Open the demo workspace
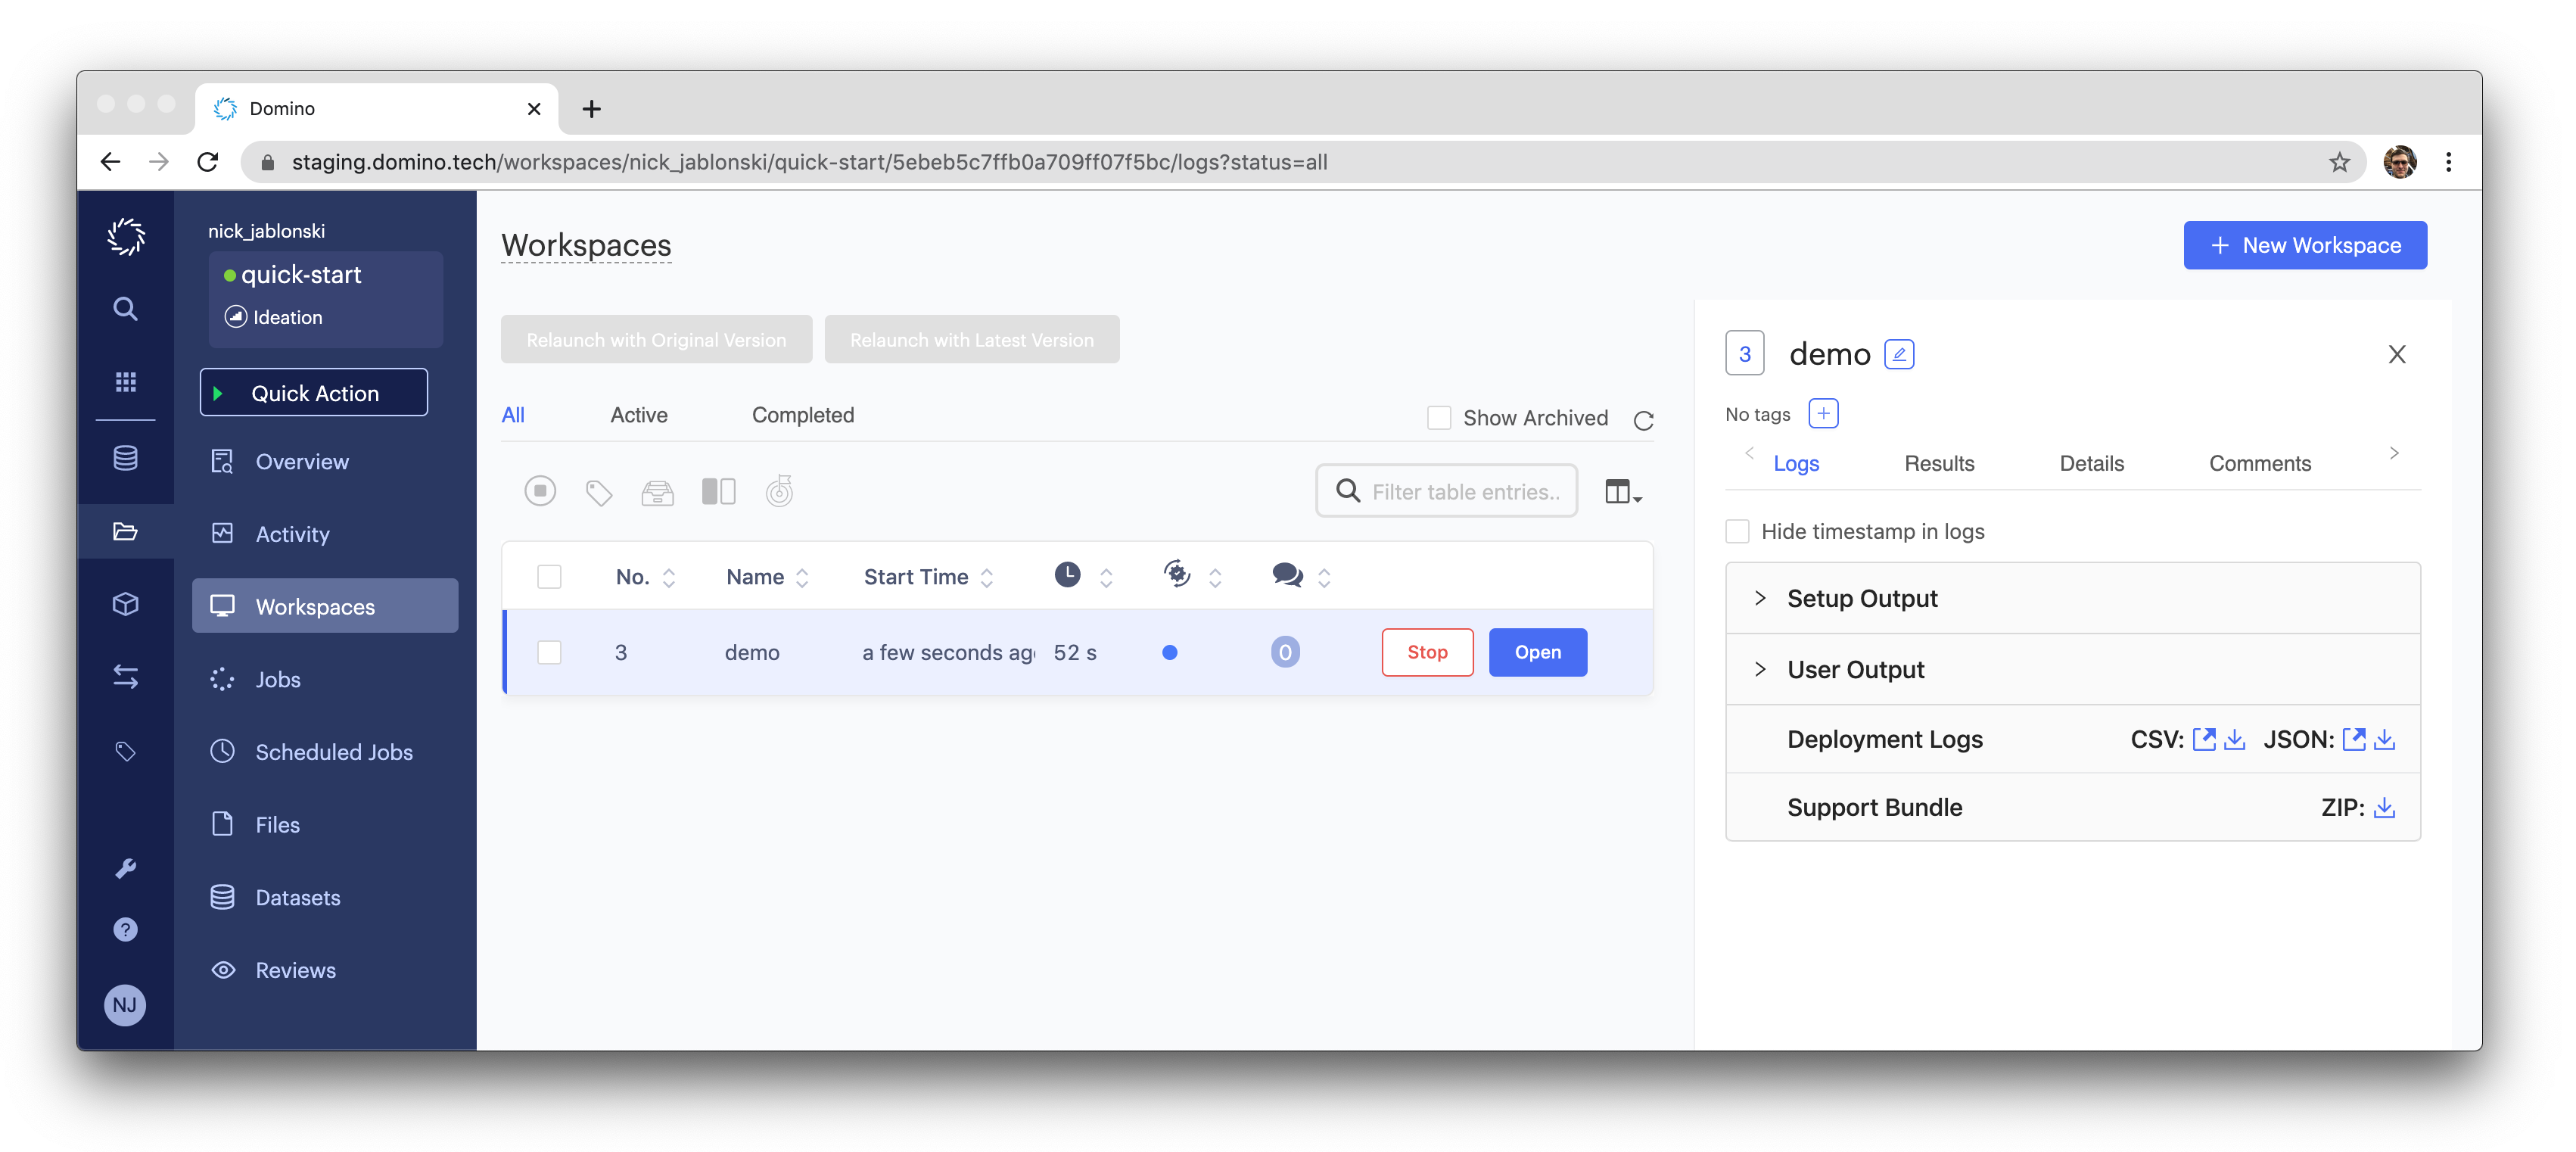Screen dimensions: 2576x1152 click(1538, 652)
